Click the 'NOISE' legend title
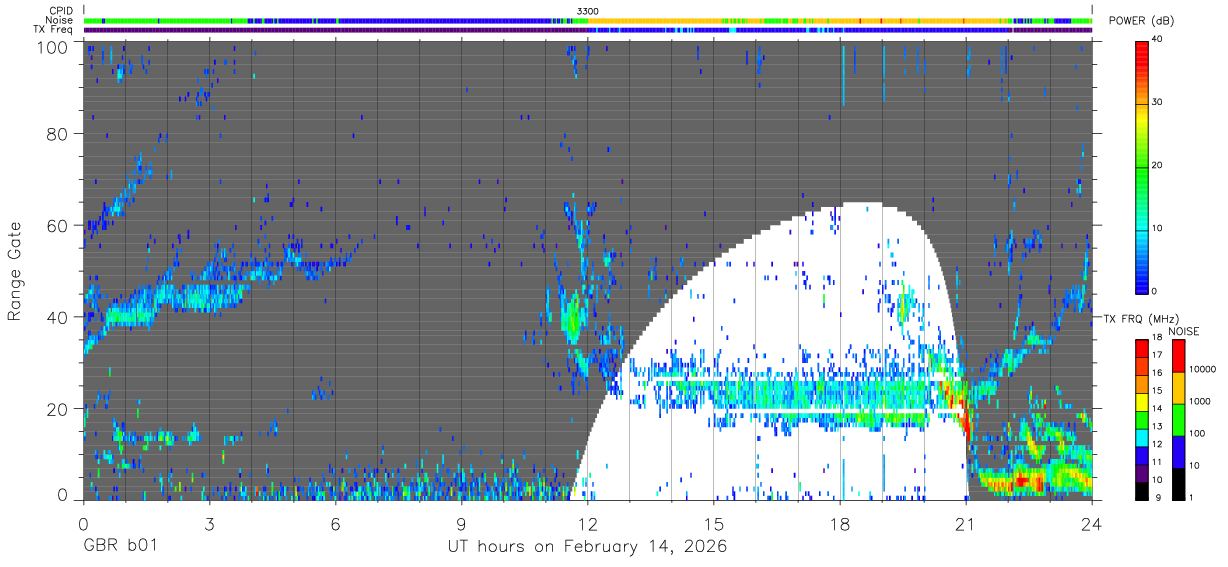The image size is (1228, 567). coord(1184,331)
